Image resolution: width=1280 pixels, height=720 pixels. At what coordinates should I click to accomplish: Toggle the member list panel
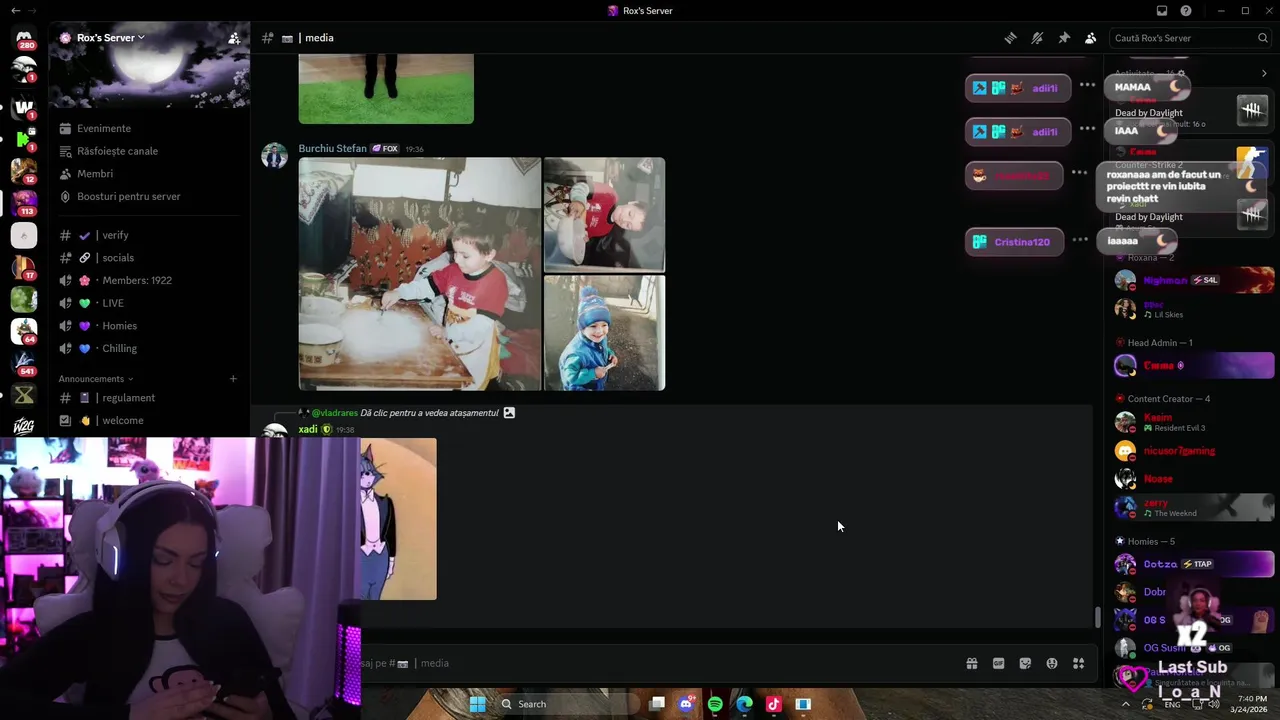1090,38
